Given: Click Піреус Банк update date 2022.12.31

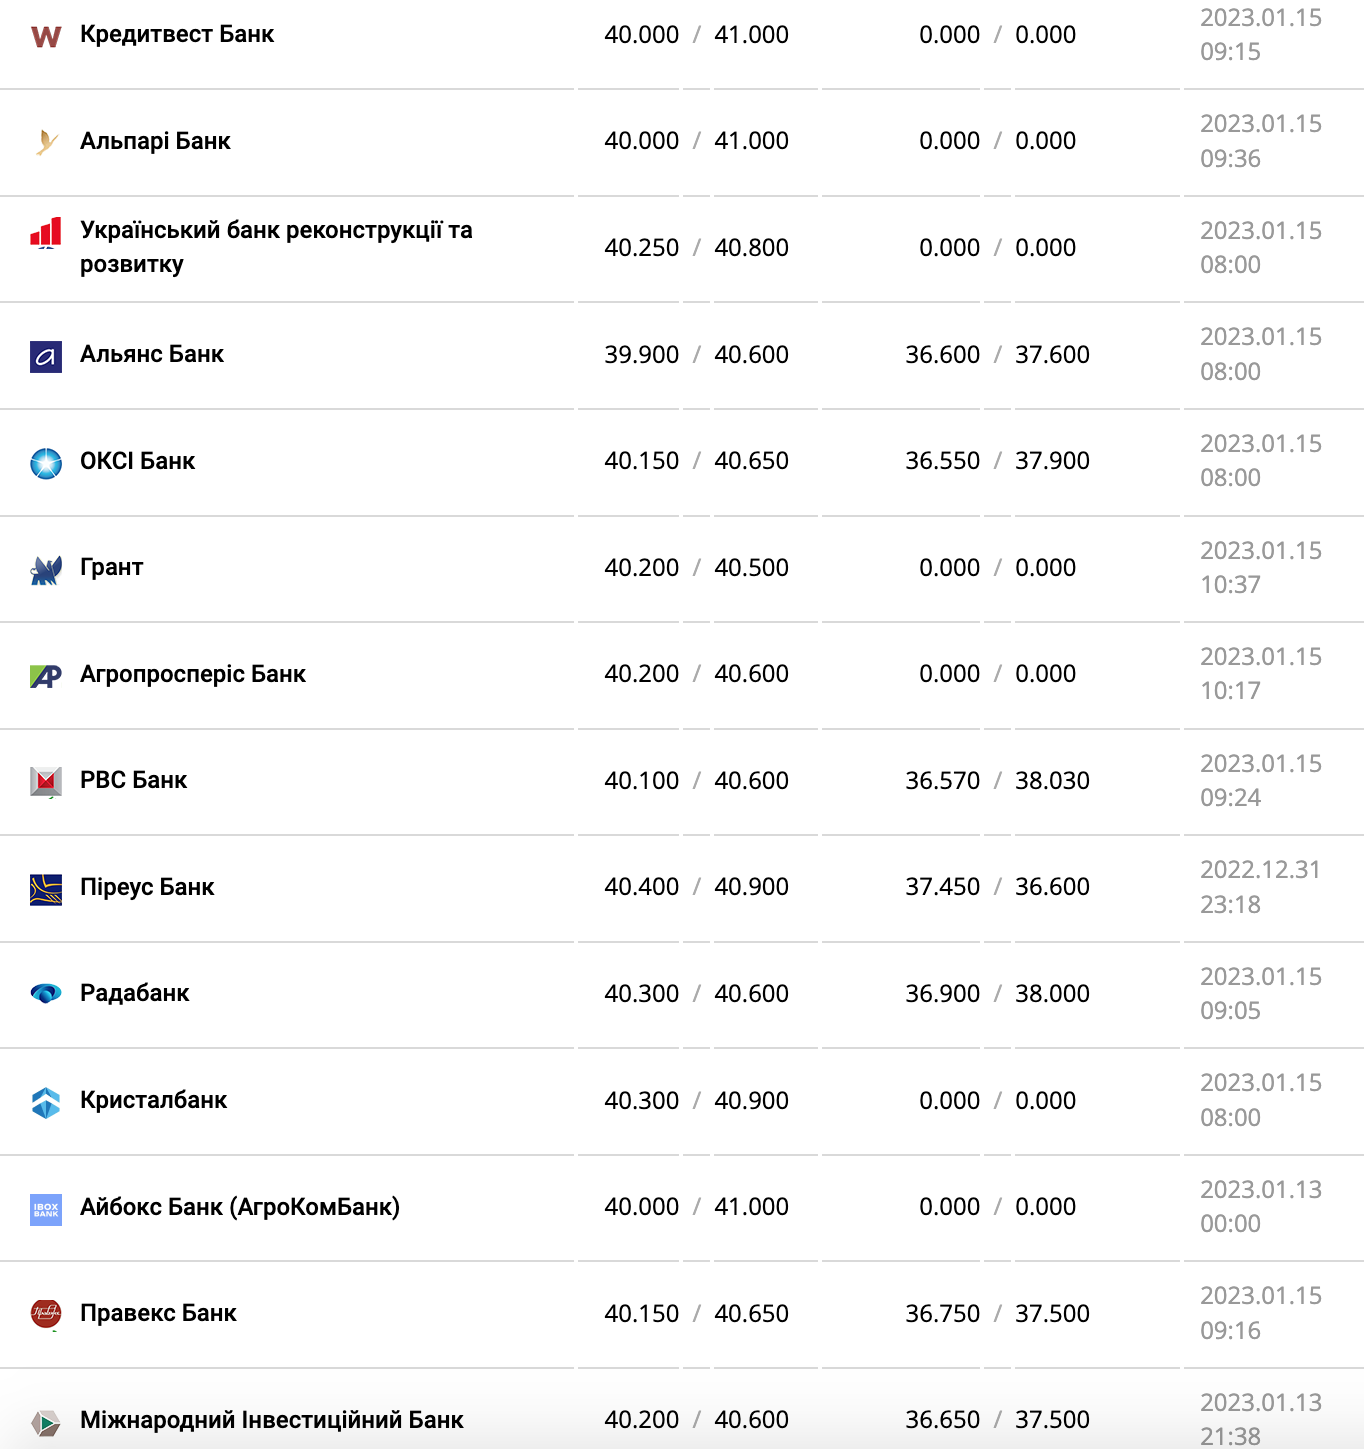Looking at the screenshot, I should point(1260,870).
